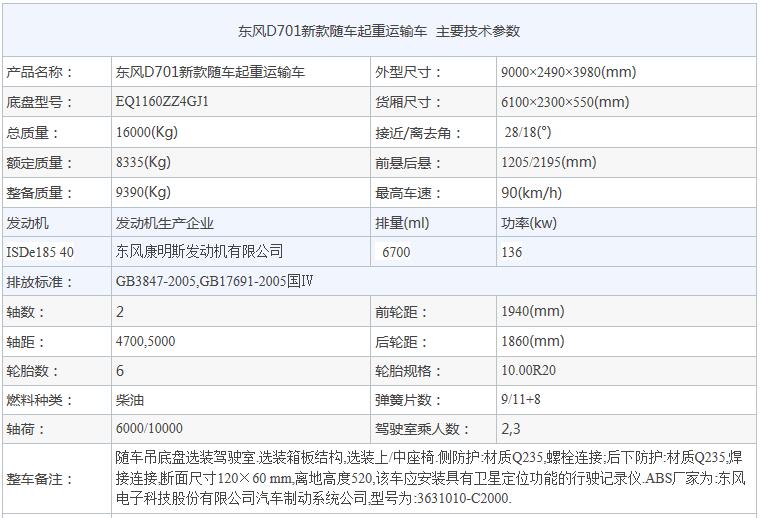Select the total mass value 16000(Kg)

tap(147, 132)
